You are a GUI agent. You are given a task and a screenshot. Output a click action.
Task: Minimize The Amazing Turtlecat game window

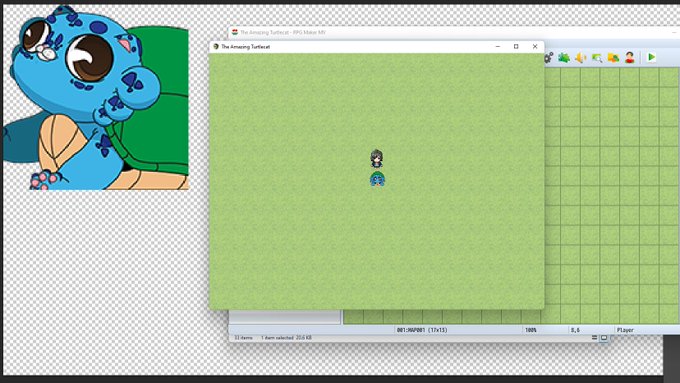click(498, 46)
